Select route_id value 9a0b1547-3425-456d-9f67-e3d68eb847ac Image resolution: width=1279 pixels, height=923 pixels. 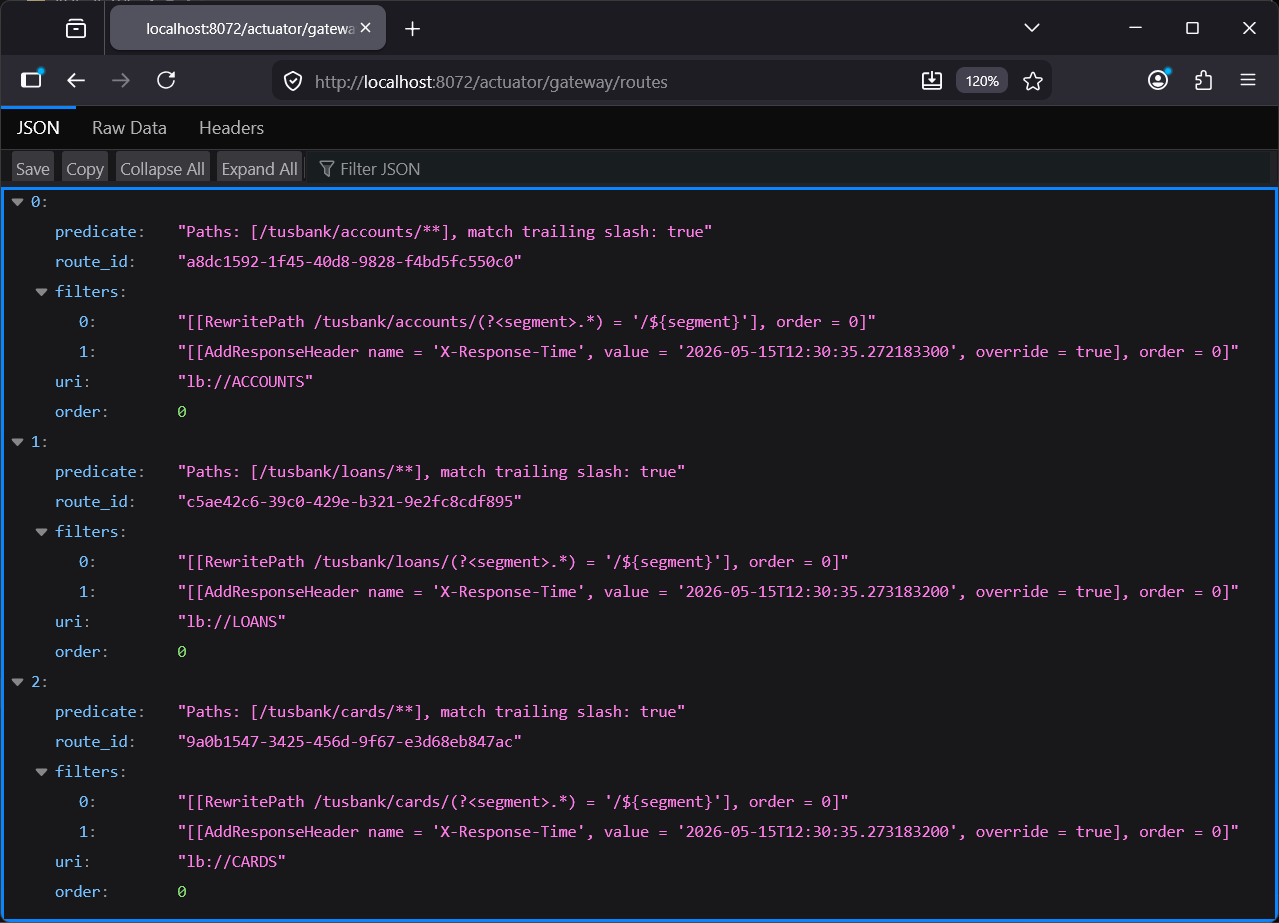pos(350,742)
